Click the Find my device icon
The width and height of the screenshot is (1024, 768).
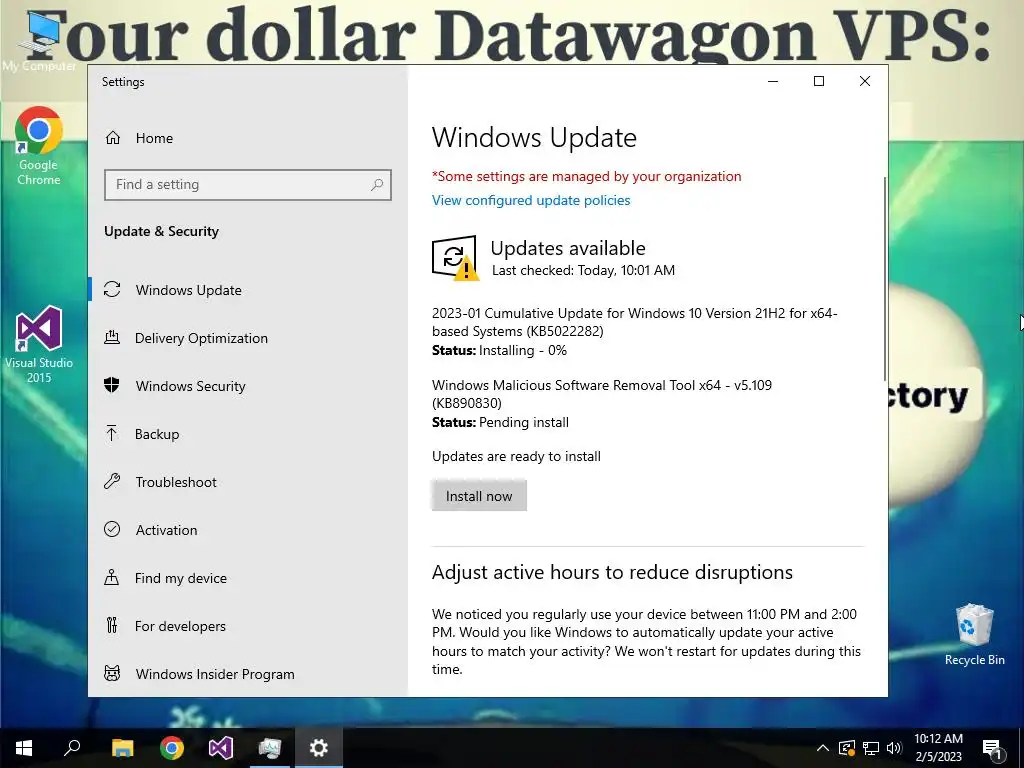click(112, 577)
